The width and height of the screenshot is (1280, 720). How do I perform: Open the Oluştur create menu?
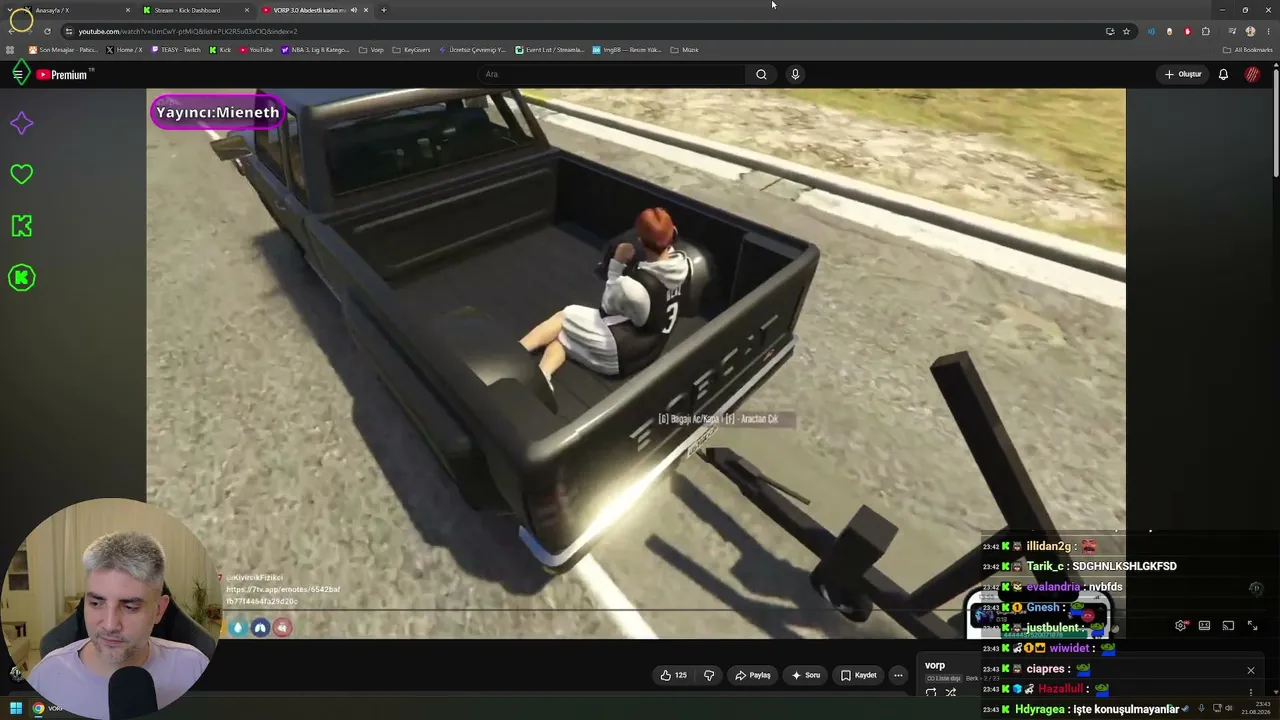(1182, 74)
